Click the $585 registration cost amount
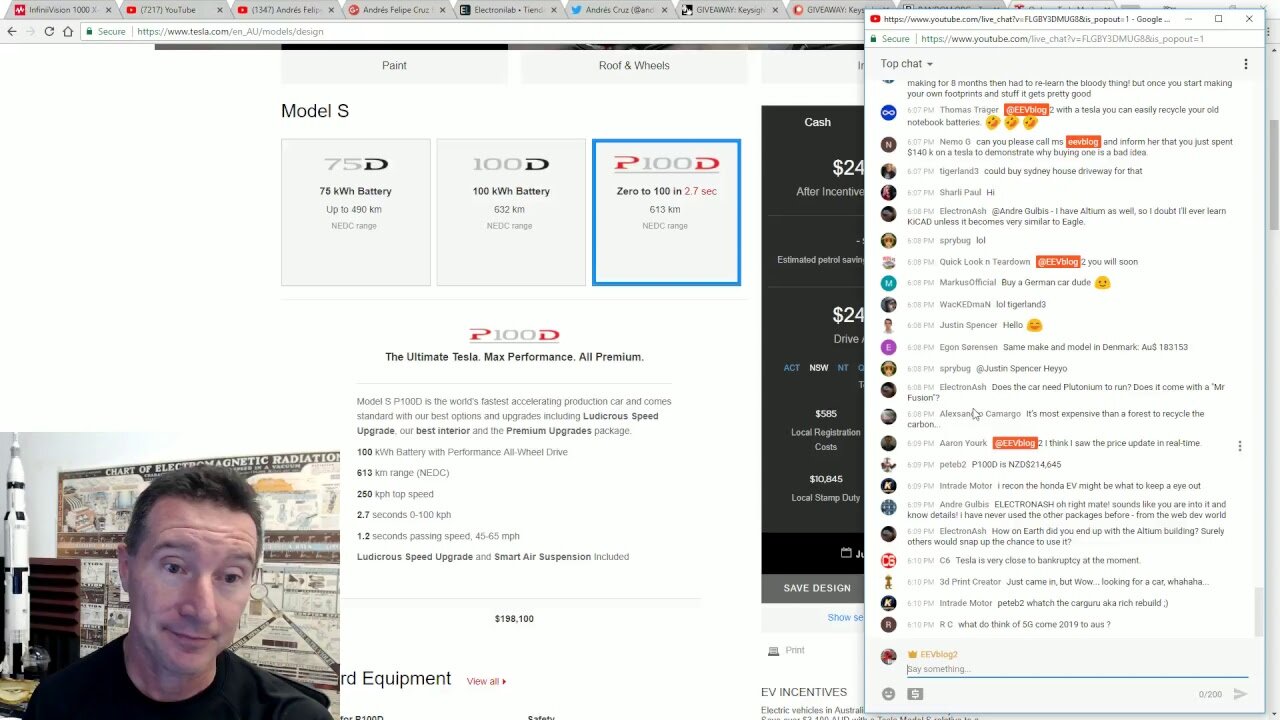Image resolution: width=1280 pixels, height=720 pixels. [x=826, y=414]
